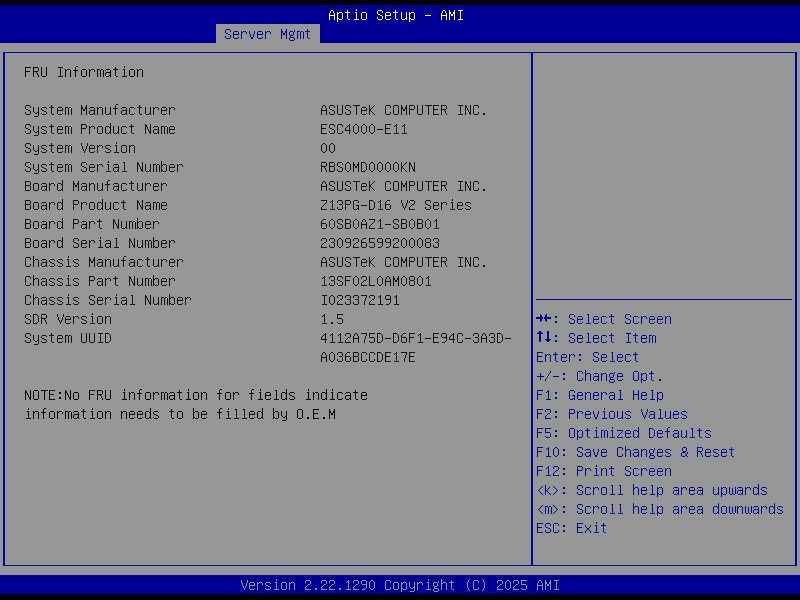Image resolution: width=800 pixels, height=600 pixels.
Task: Click the Scroll help area downwards entry
Action: pos(660,509)
